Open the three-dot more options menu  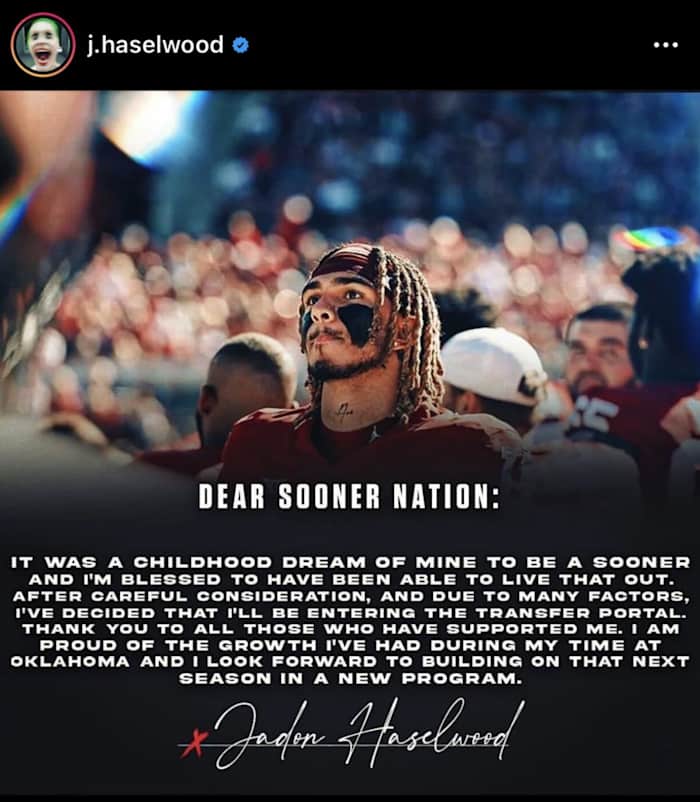tap(666, 45)
